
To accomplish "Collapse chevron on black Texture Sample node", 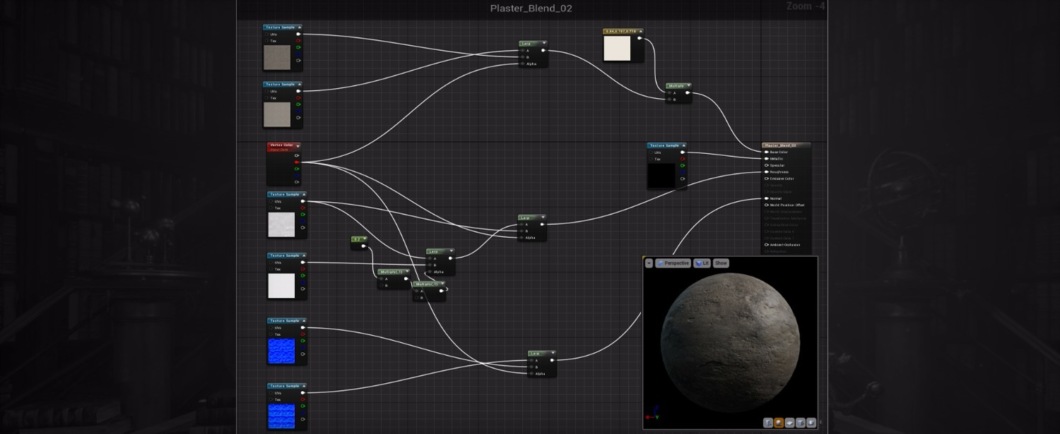I will point(683,145).
